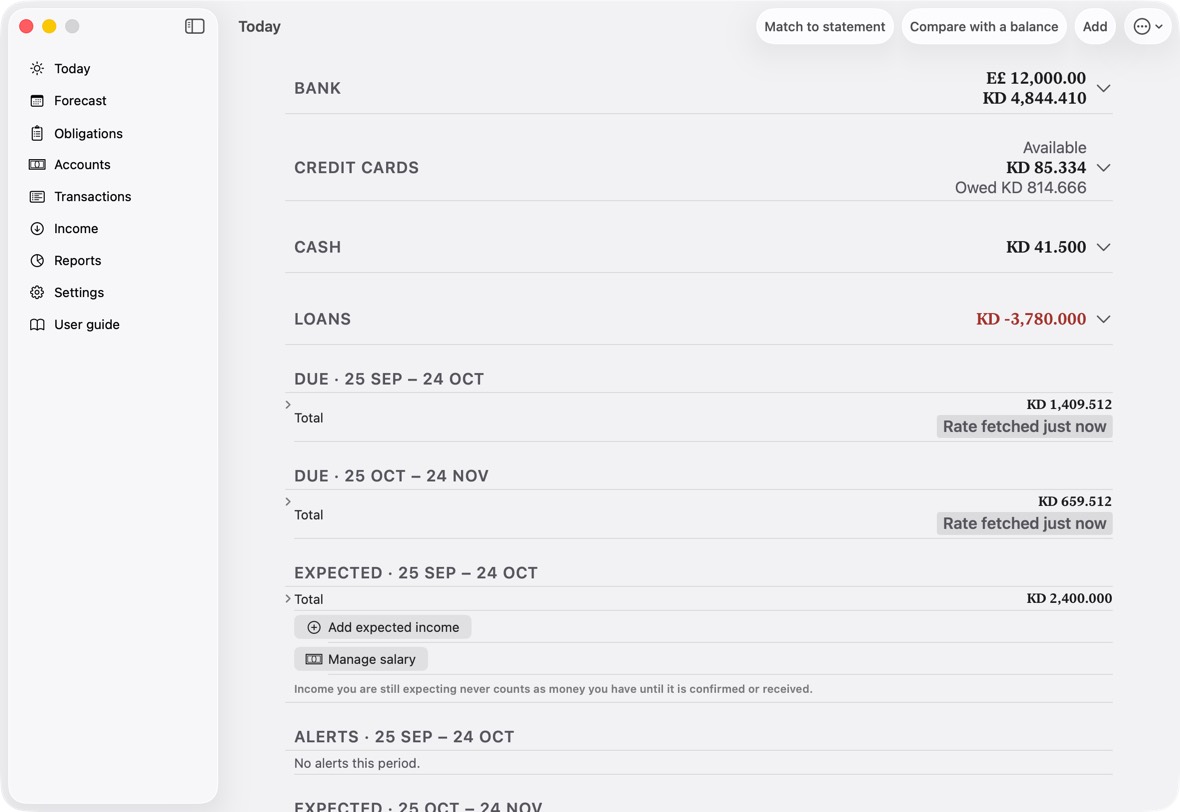This screenshot has width=1180, height=812.
Task: Click the expected total KD 2,400.000
Action: (x=1069, y=598)
